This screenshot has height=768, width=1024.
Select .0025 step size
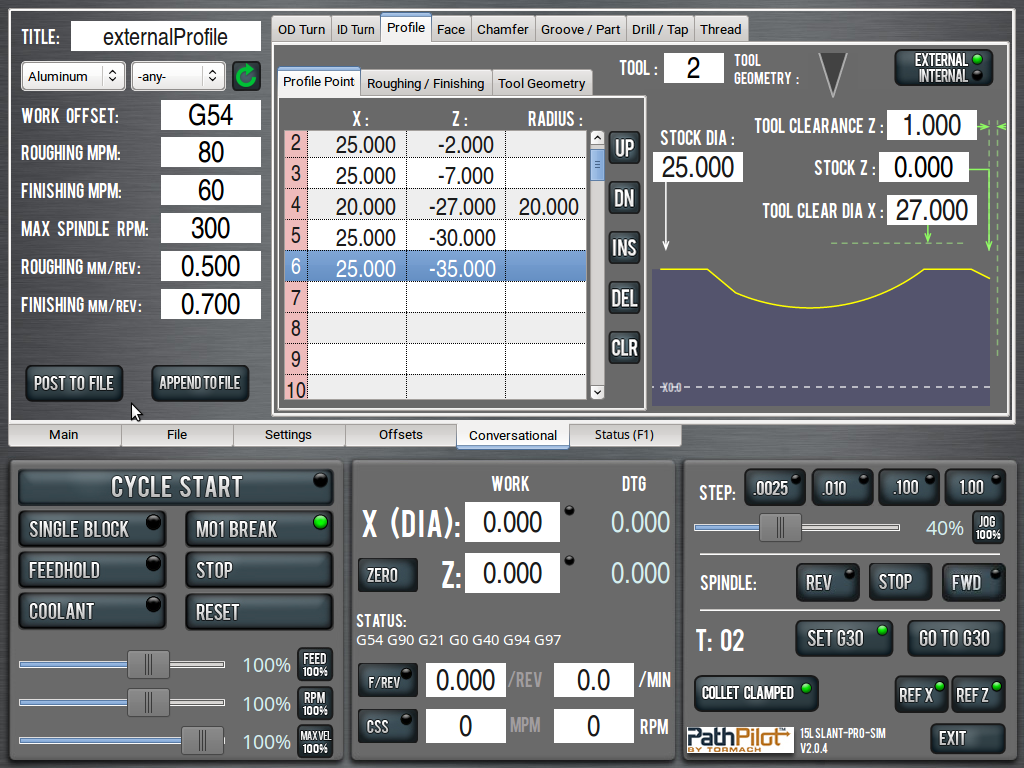coord(775,488)
